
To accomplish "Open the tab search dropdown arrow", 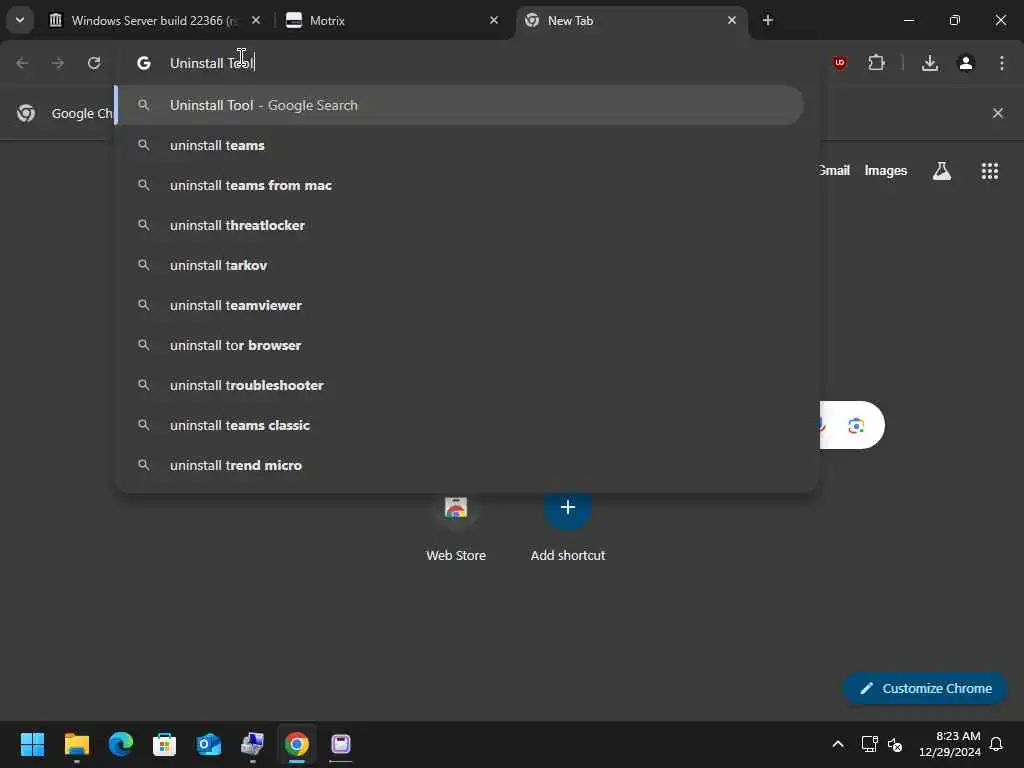I will [20, 20].
